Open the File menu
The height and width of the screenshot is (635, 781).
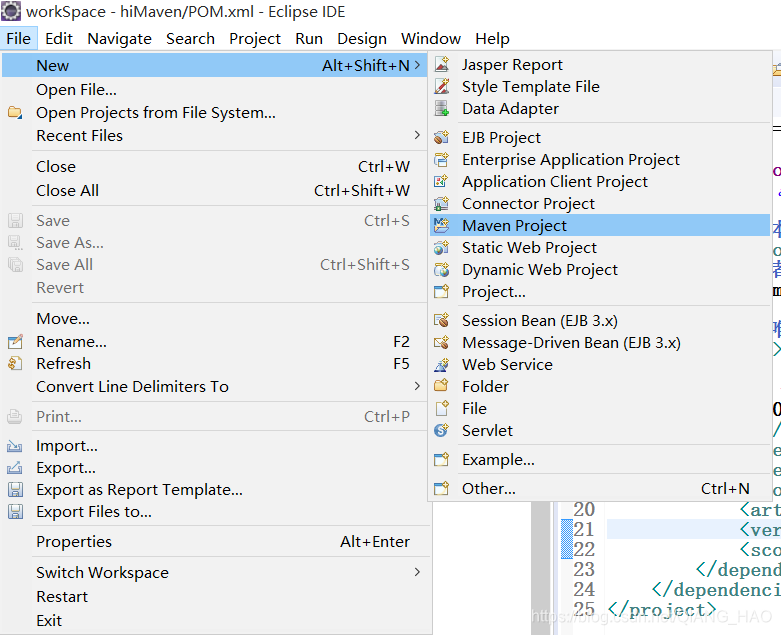tap(18, 38)
